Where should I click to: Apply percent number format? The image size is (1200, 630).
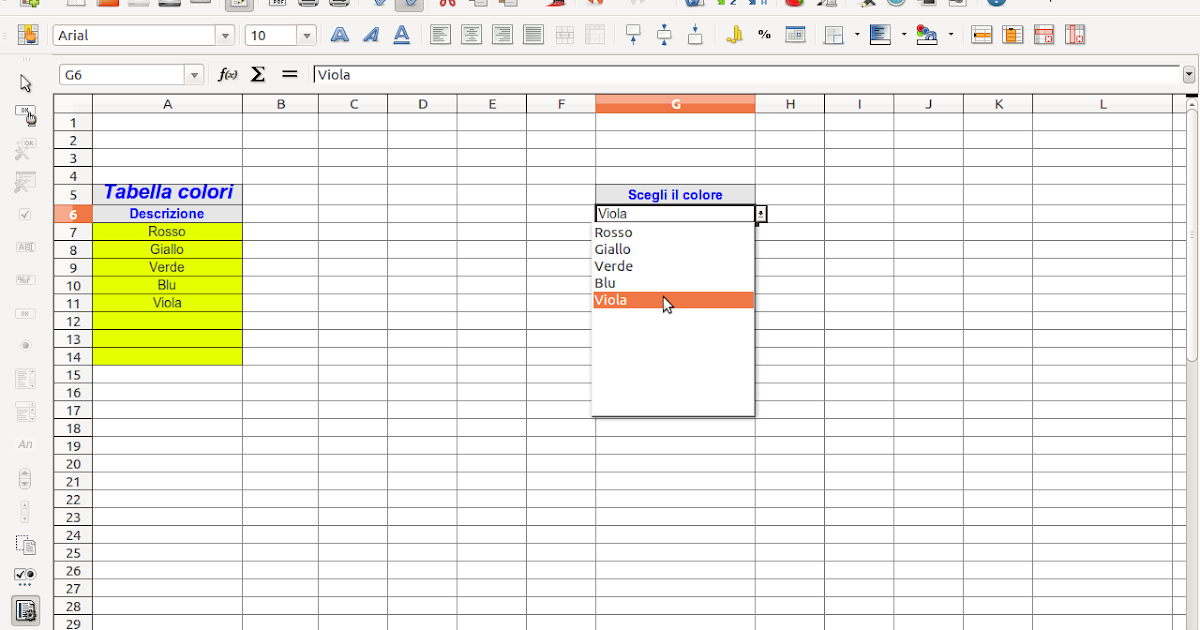point(763,35)
